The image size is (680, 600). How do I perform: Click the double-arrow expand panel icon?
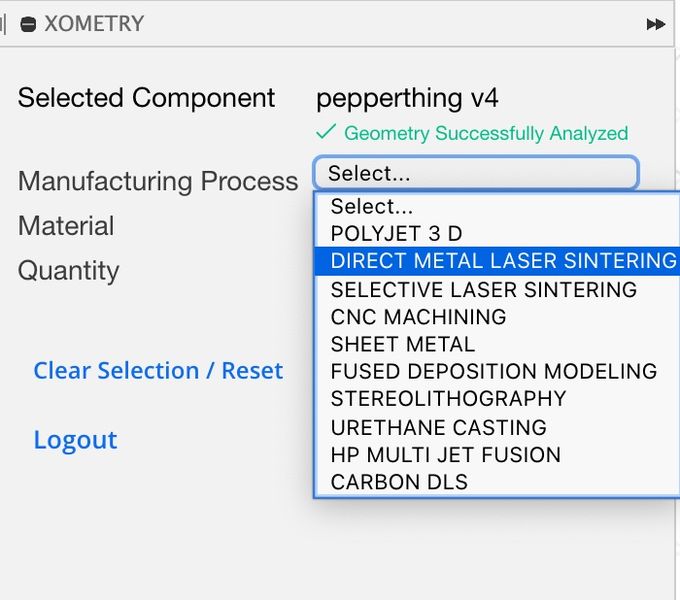click(656, 24)
